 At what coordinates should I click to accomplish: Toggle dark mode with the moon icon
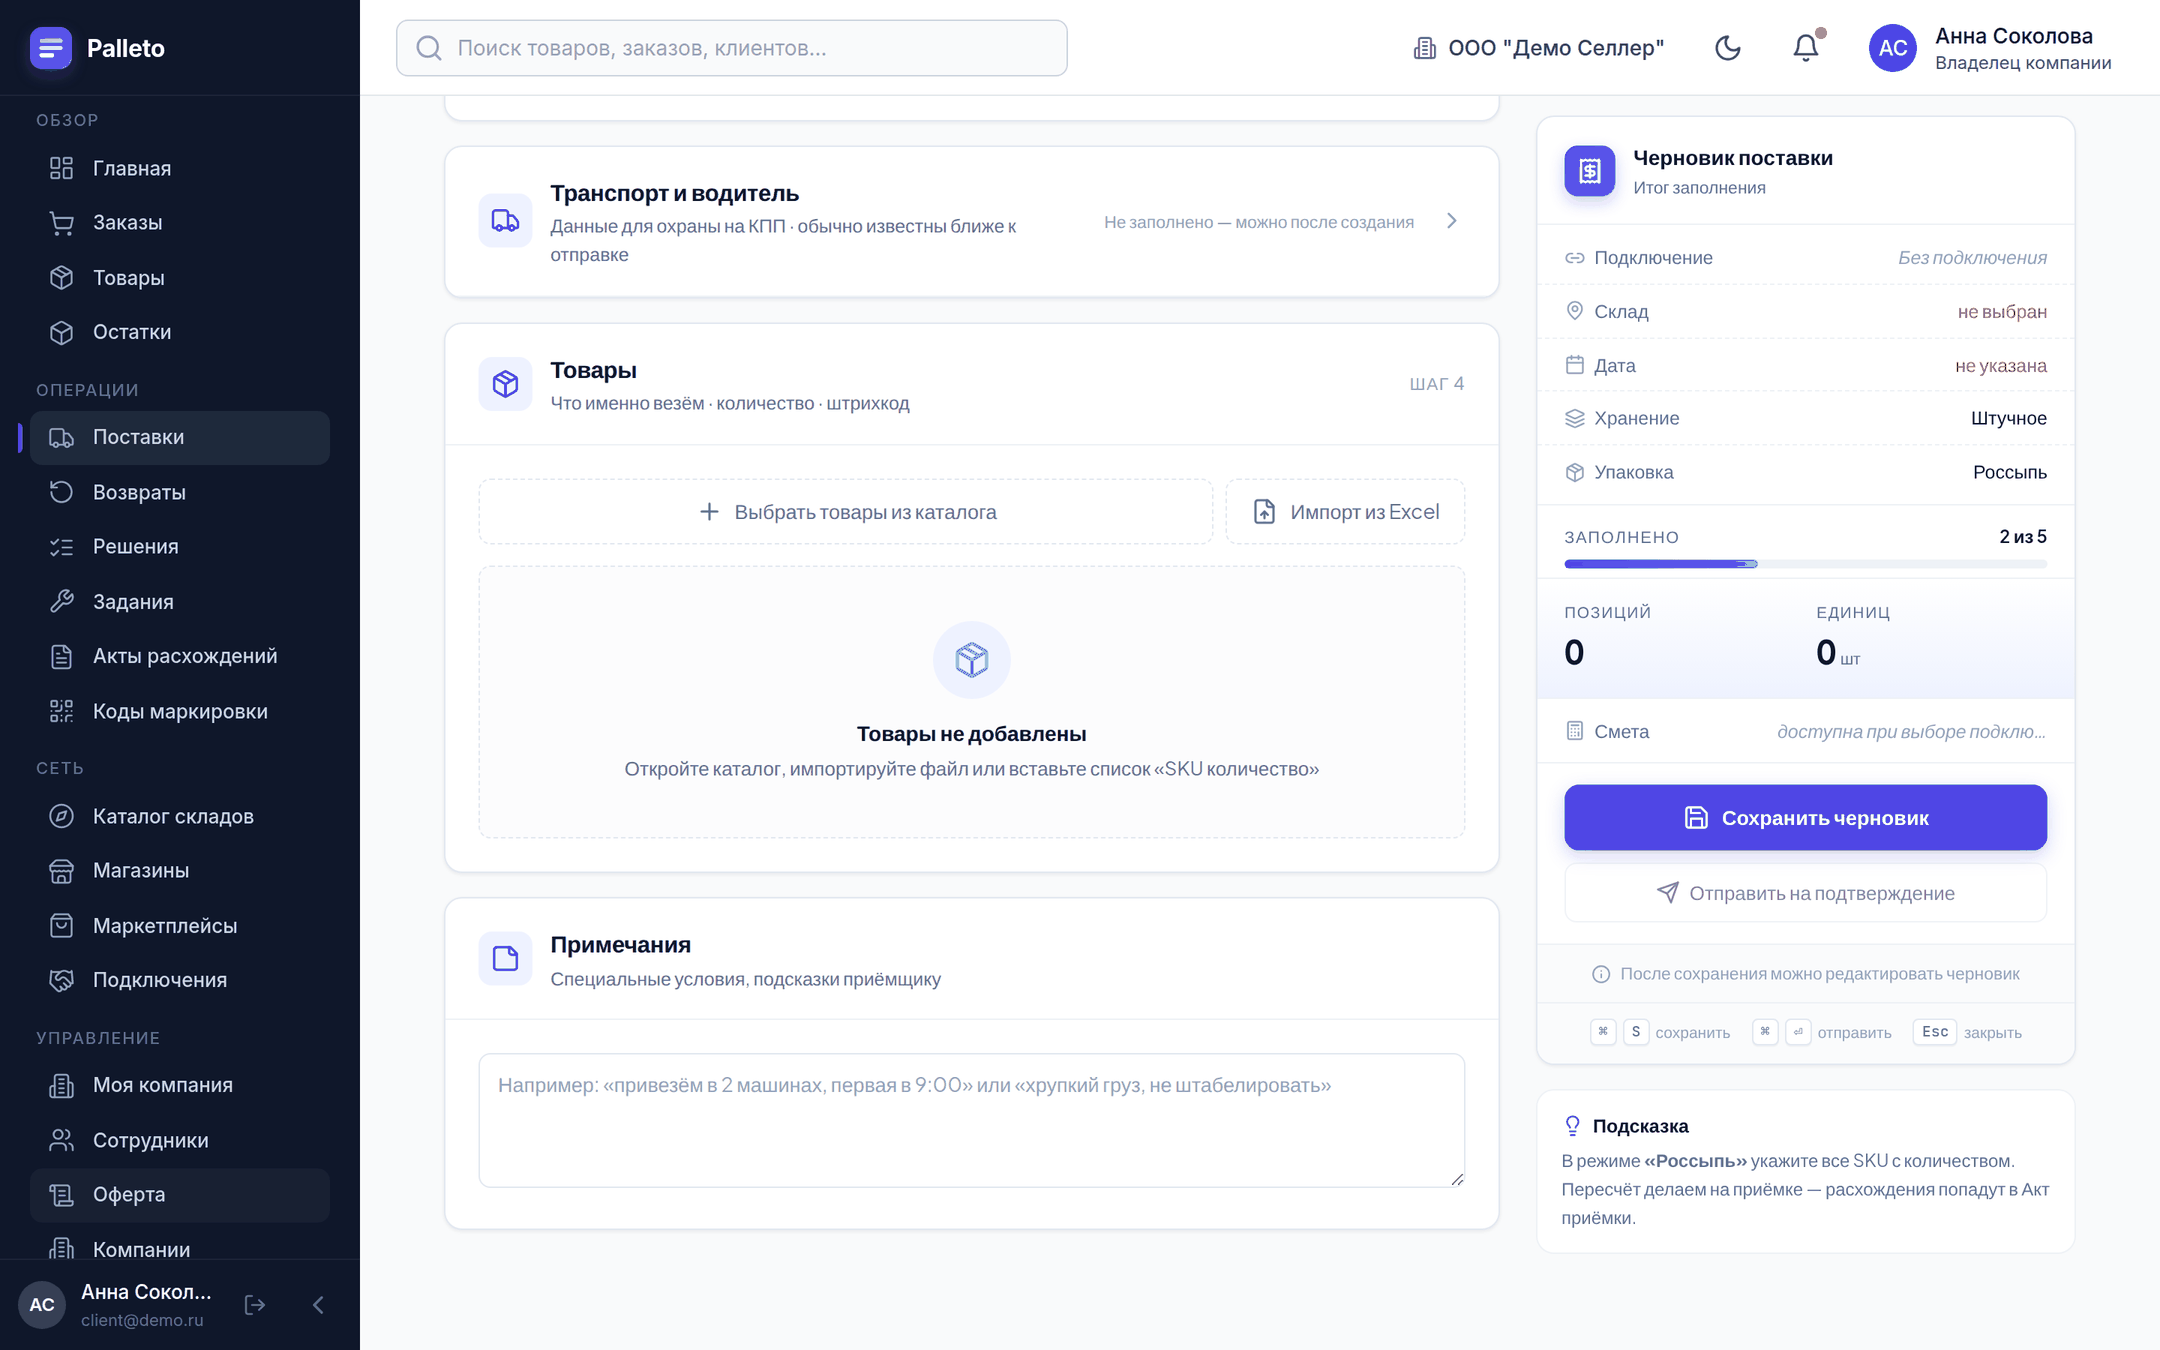click(x=1727, y=48)
